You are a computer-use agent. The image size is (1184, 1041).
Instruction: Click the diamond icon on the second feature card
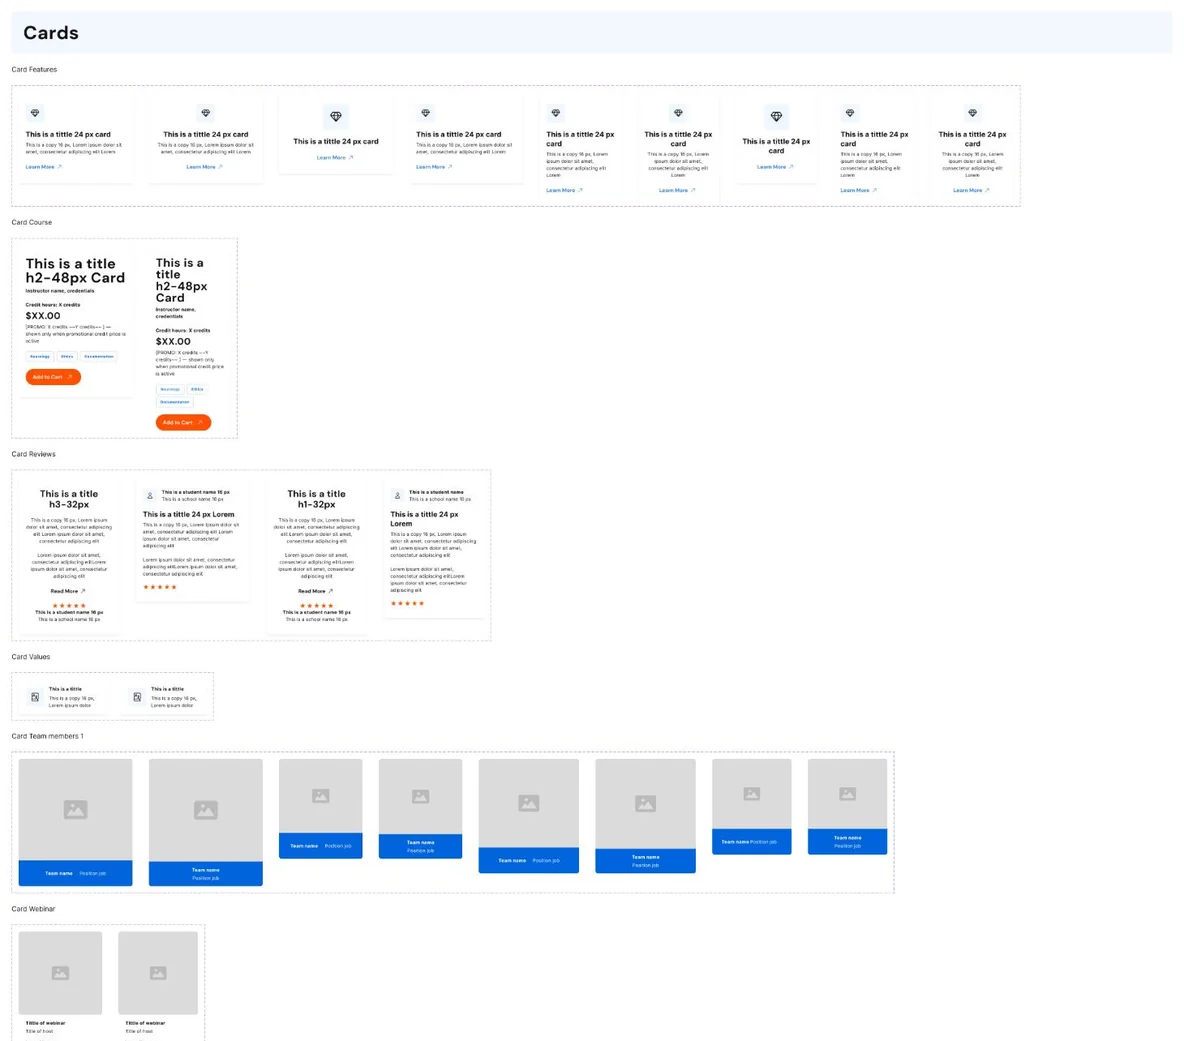(205, 113)
